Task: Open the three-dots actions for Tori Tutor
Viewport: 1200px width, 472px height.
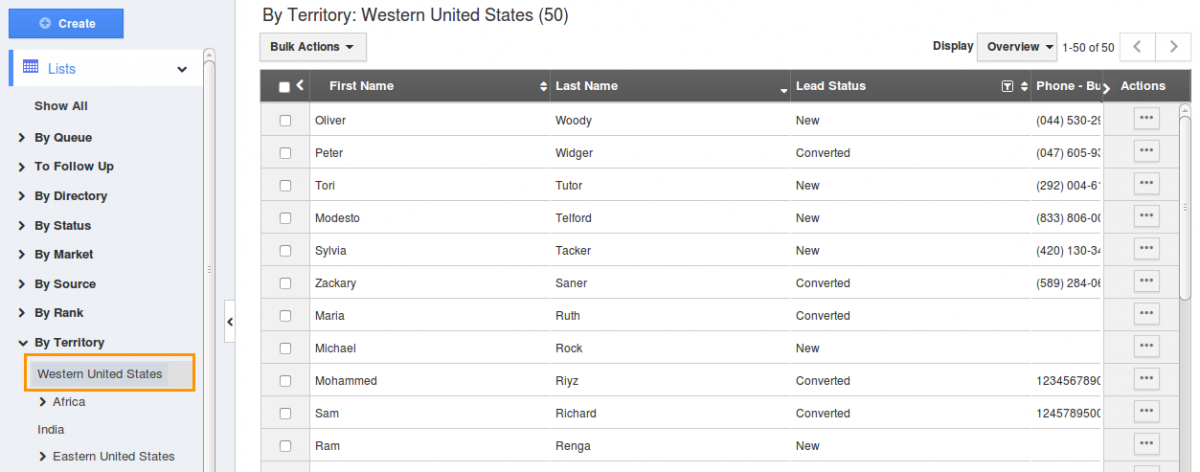Action: [1146, 184]
